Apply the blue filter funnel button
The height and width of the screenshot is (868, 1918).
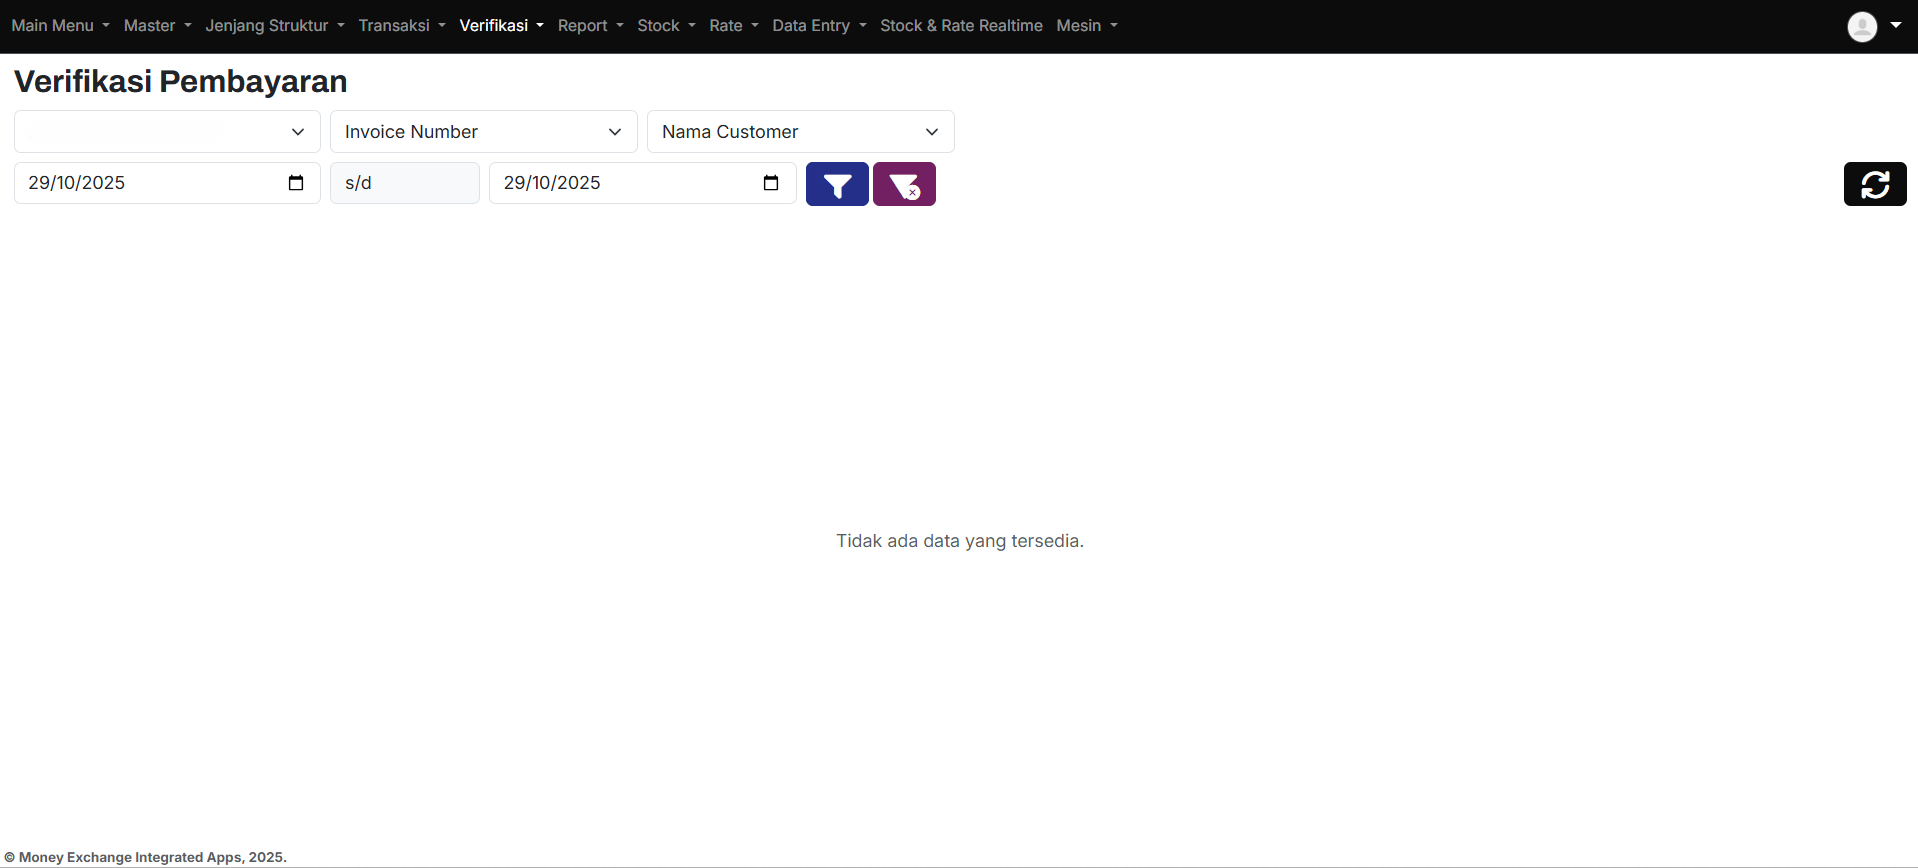pos(836,184)
